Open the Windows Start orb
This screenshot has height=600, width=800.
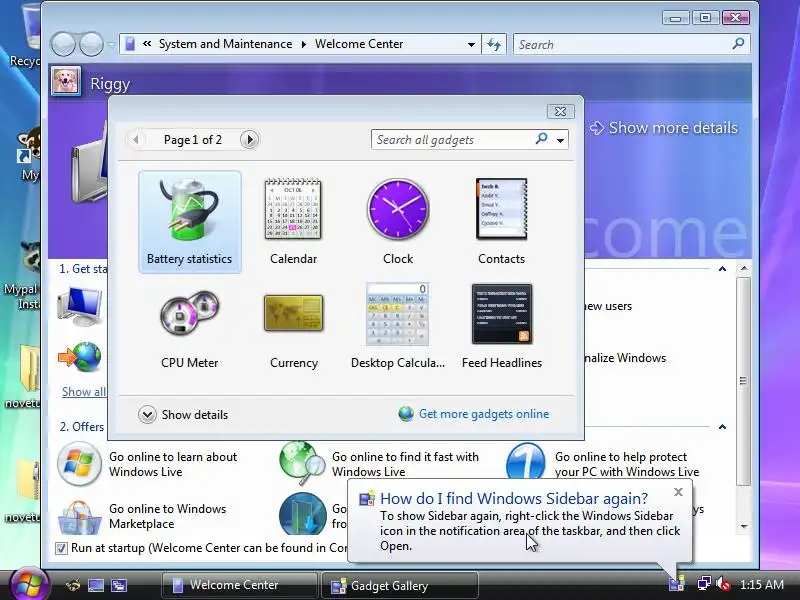29,585
